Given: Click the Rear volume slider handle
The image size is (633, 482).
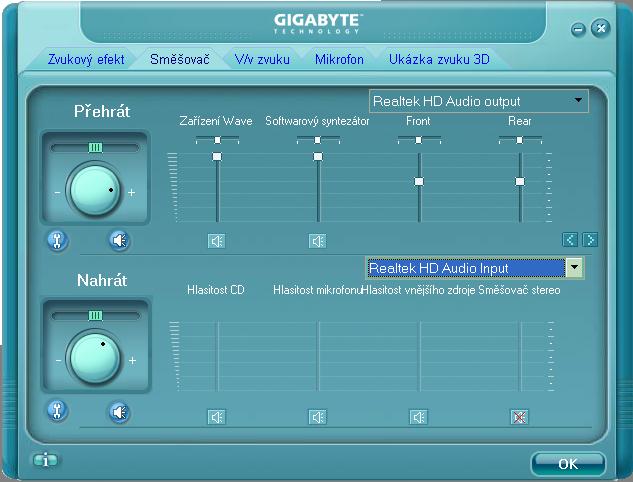Looking at the screenshot, I should [x=520, y=182].
